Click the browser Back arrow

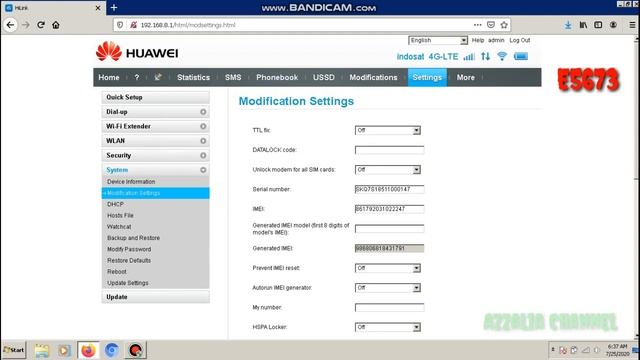[10, 25]
